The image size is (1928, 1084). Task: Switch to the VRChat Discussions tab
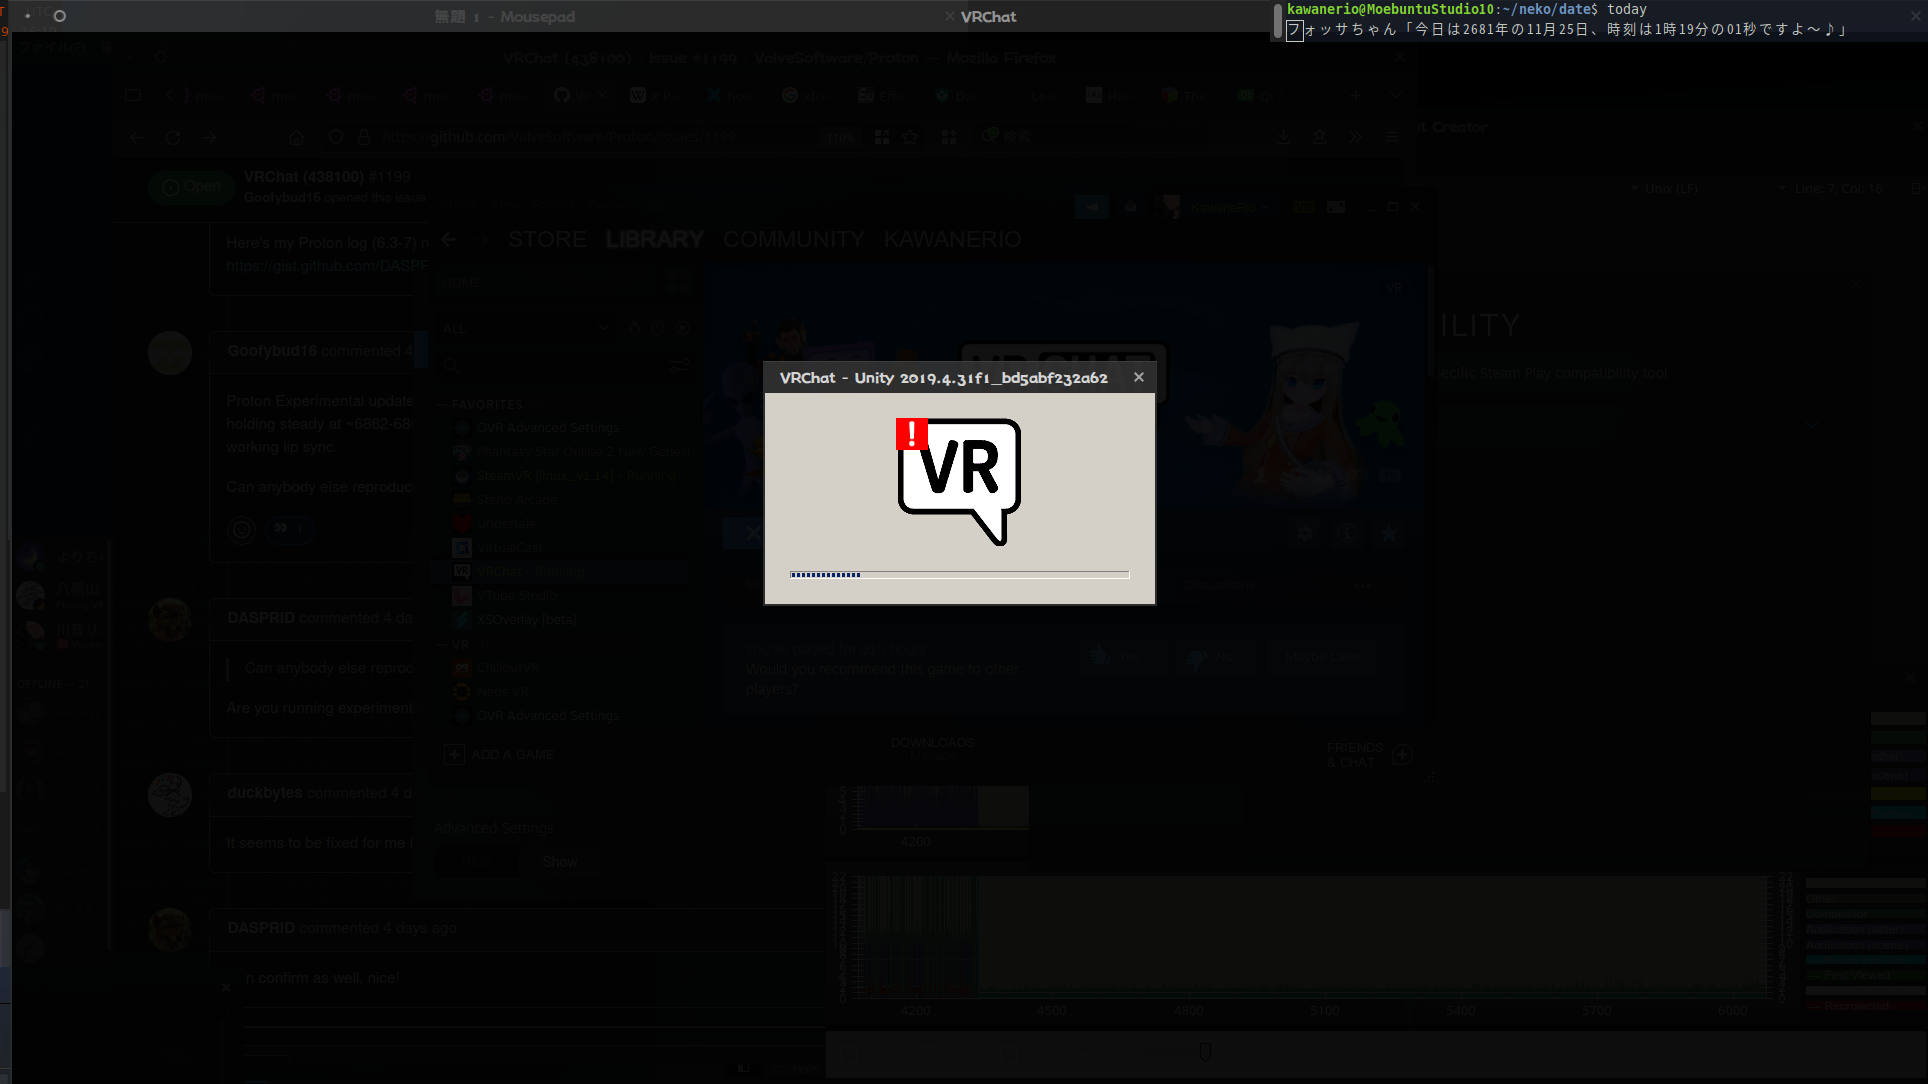pyautogui.click(x=1219, y=586)
